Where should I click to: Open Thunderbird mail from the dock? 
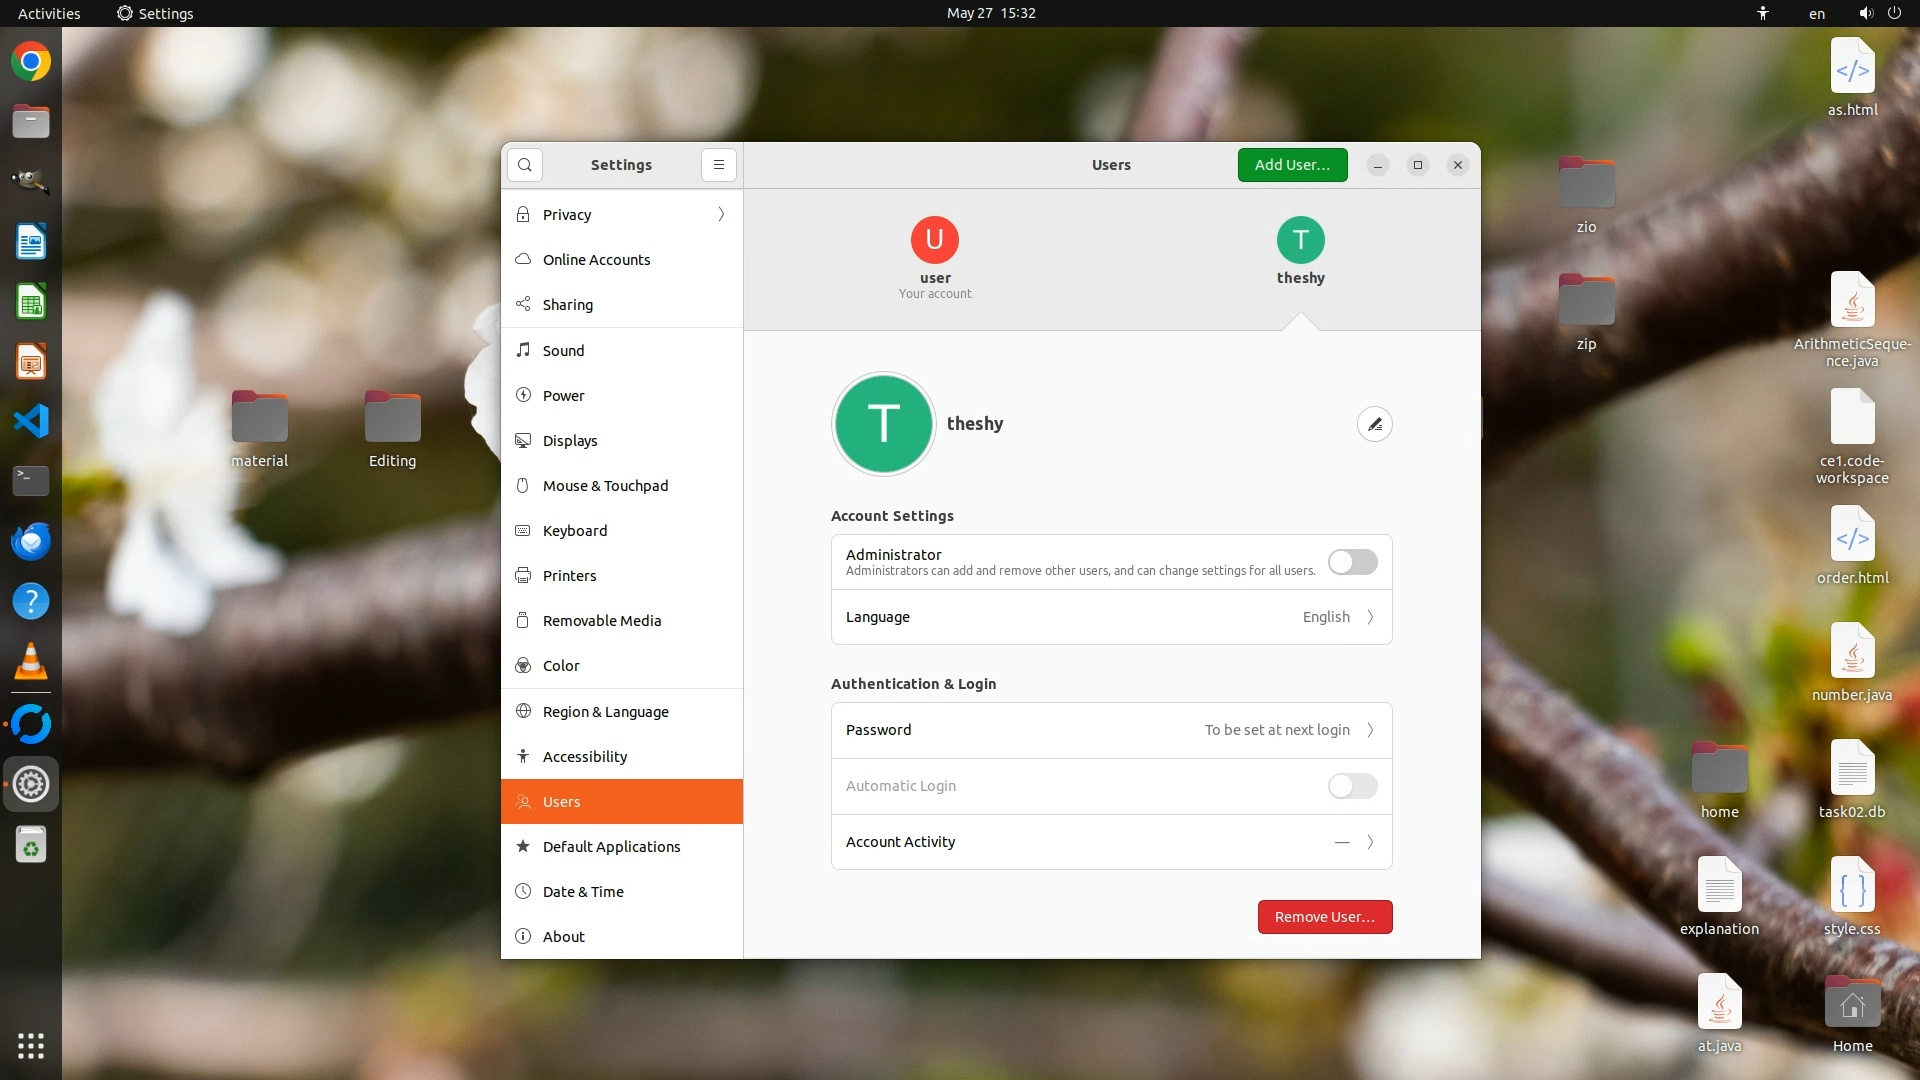click(31, 541)
